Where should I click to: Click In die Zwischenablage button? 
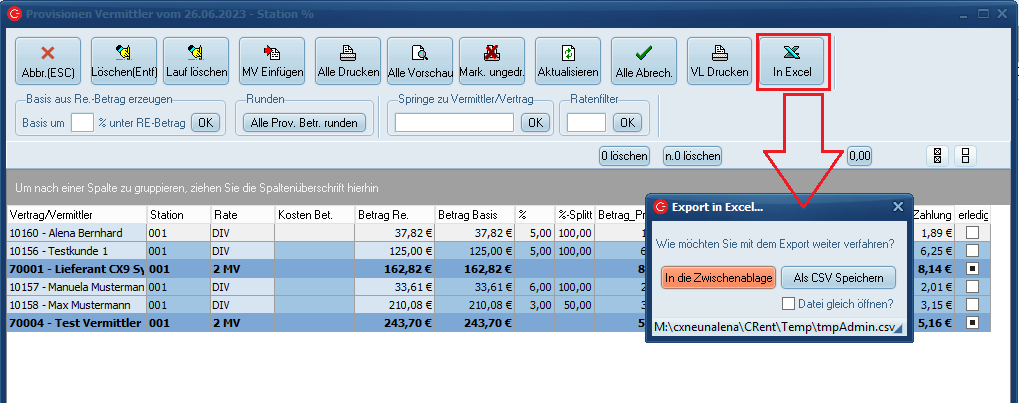717,277
